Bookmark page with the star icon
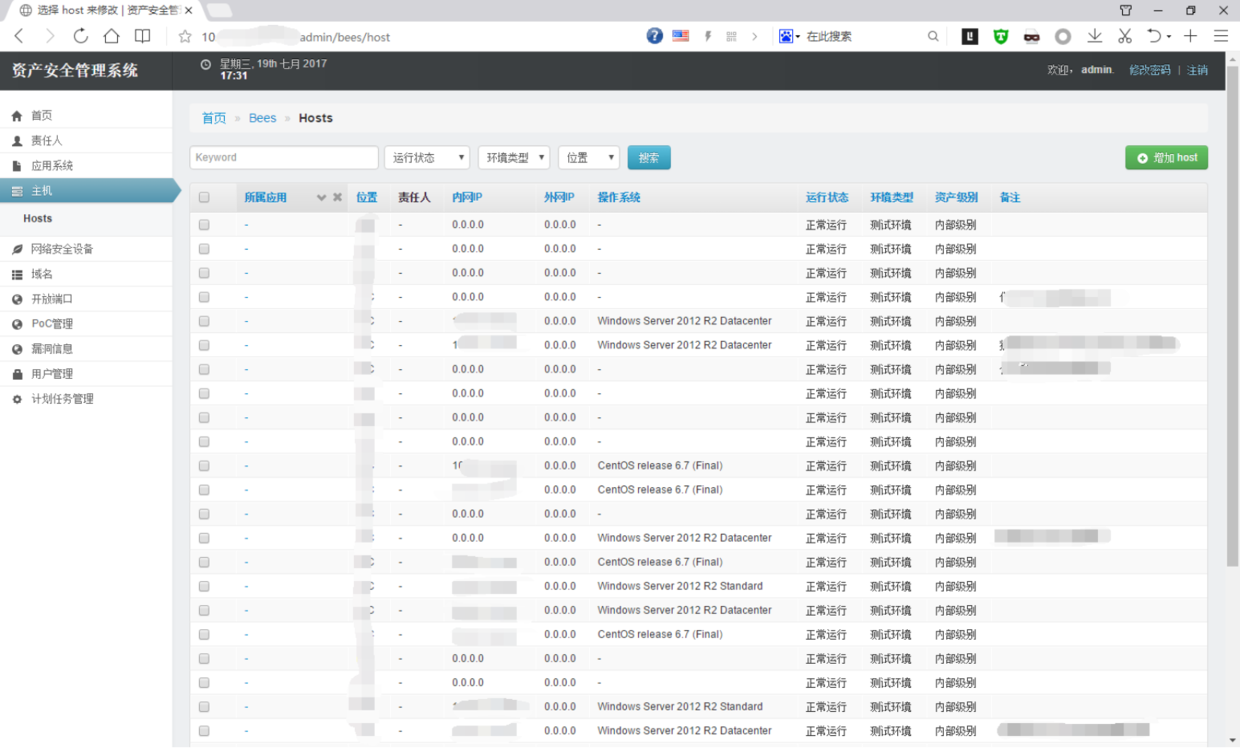The image size is (1240, 748). (184, 36)
